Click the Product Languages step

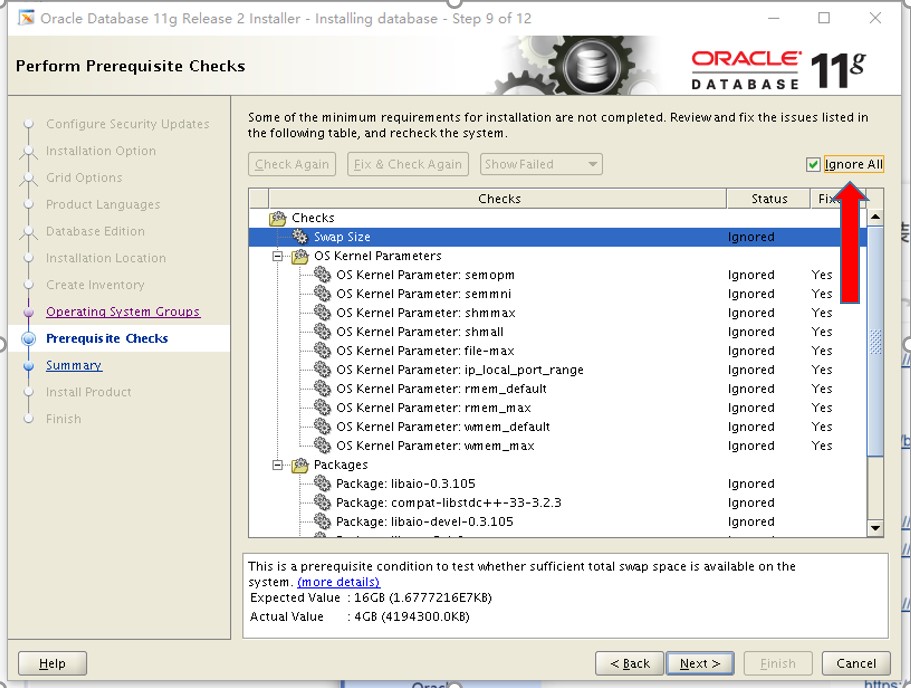[103, 205]
